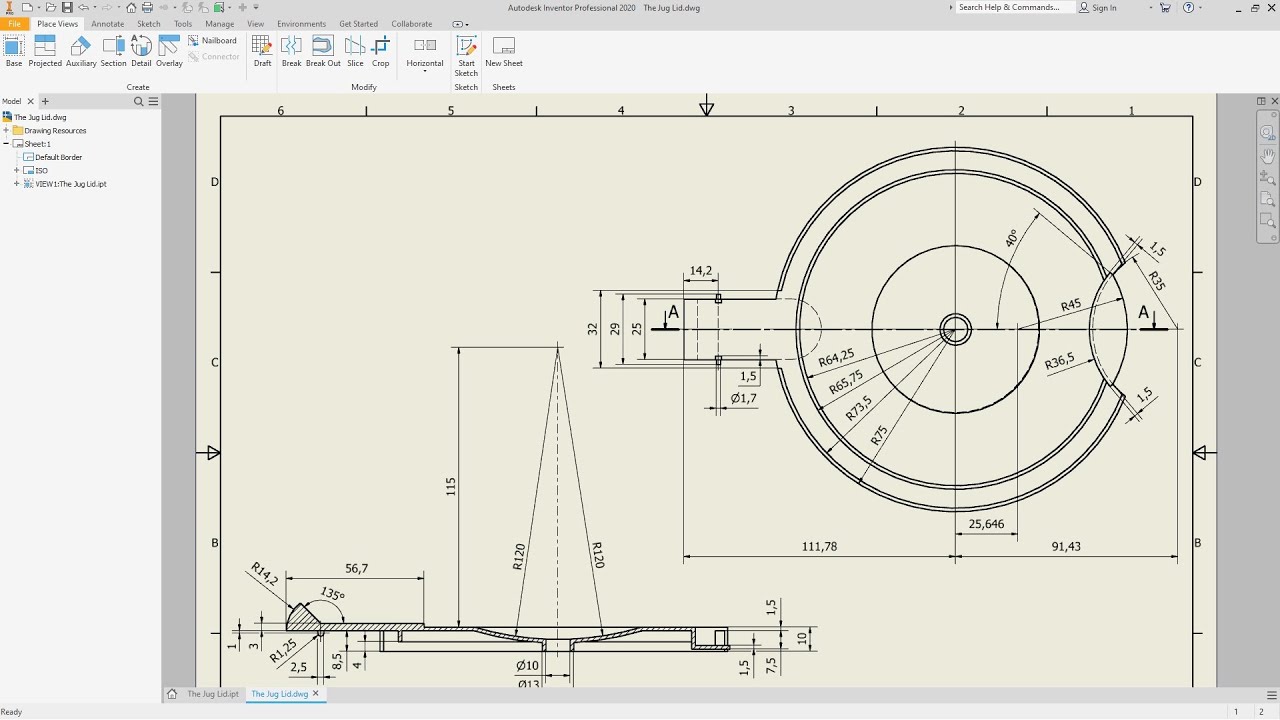
Task: Select Default Border in browser tree
Action: pos(59,157)
